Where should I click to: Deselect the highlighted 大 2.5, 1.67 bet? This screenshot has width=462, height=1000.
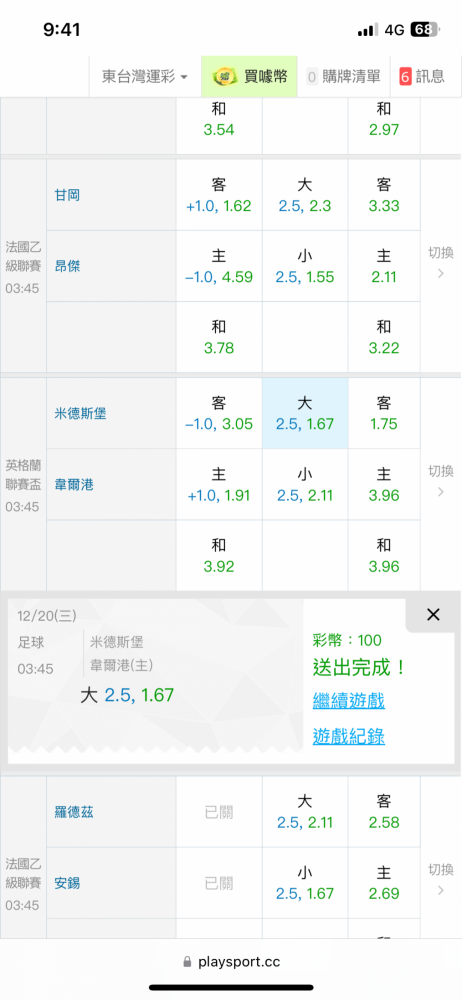[305, 413]
